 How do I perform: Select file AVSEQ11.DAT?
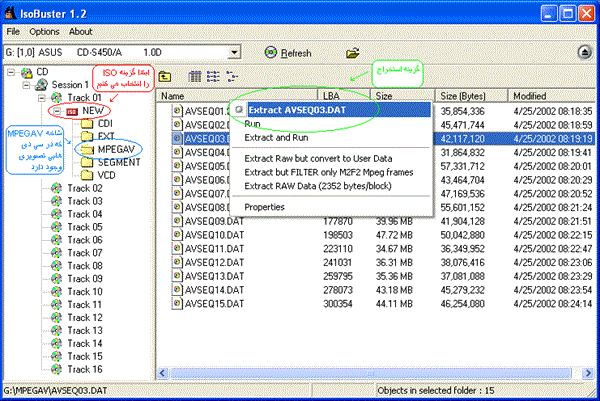[214, 249]
